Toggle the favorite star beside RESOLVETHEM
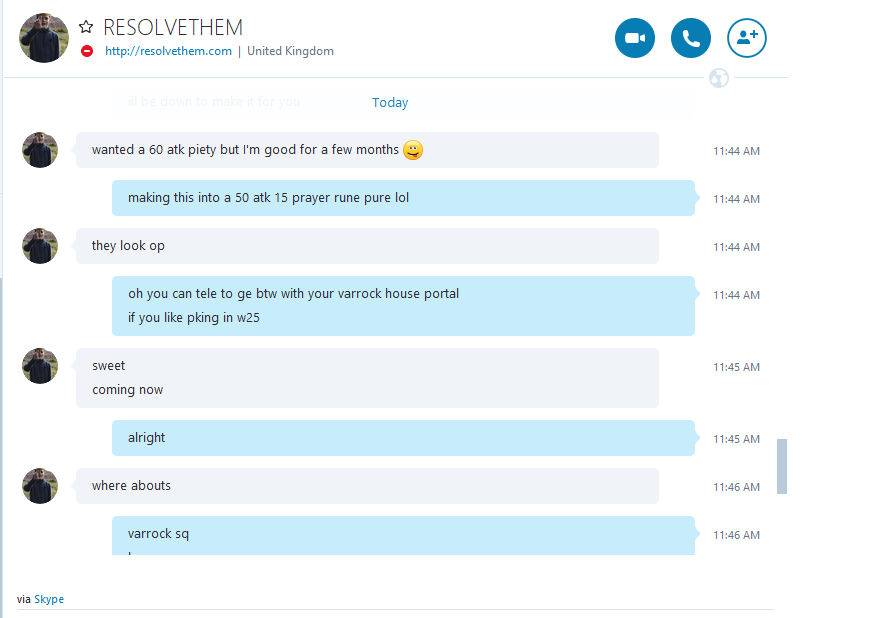Screen dimensions: 890x618 pos(86,27)
